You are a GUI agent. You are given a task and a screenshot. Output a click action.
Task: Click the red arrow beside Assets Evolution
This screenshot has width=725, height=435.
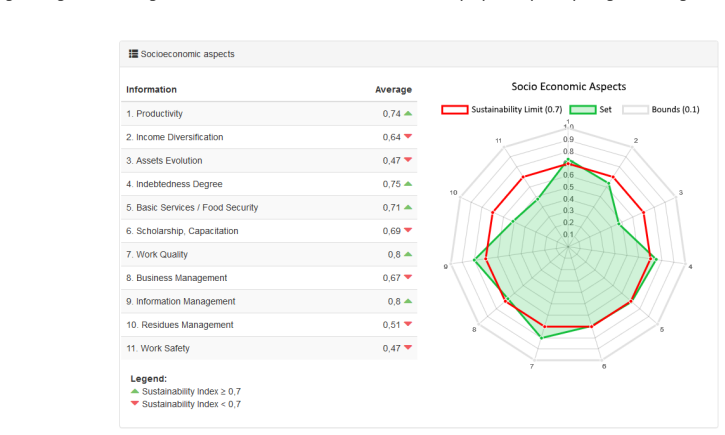[408, 160]
